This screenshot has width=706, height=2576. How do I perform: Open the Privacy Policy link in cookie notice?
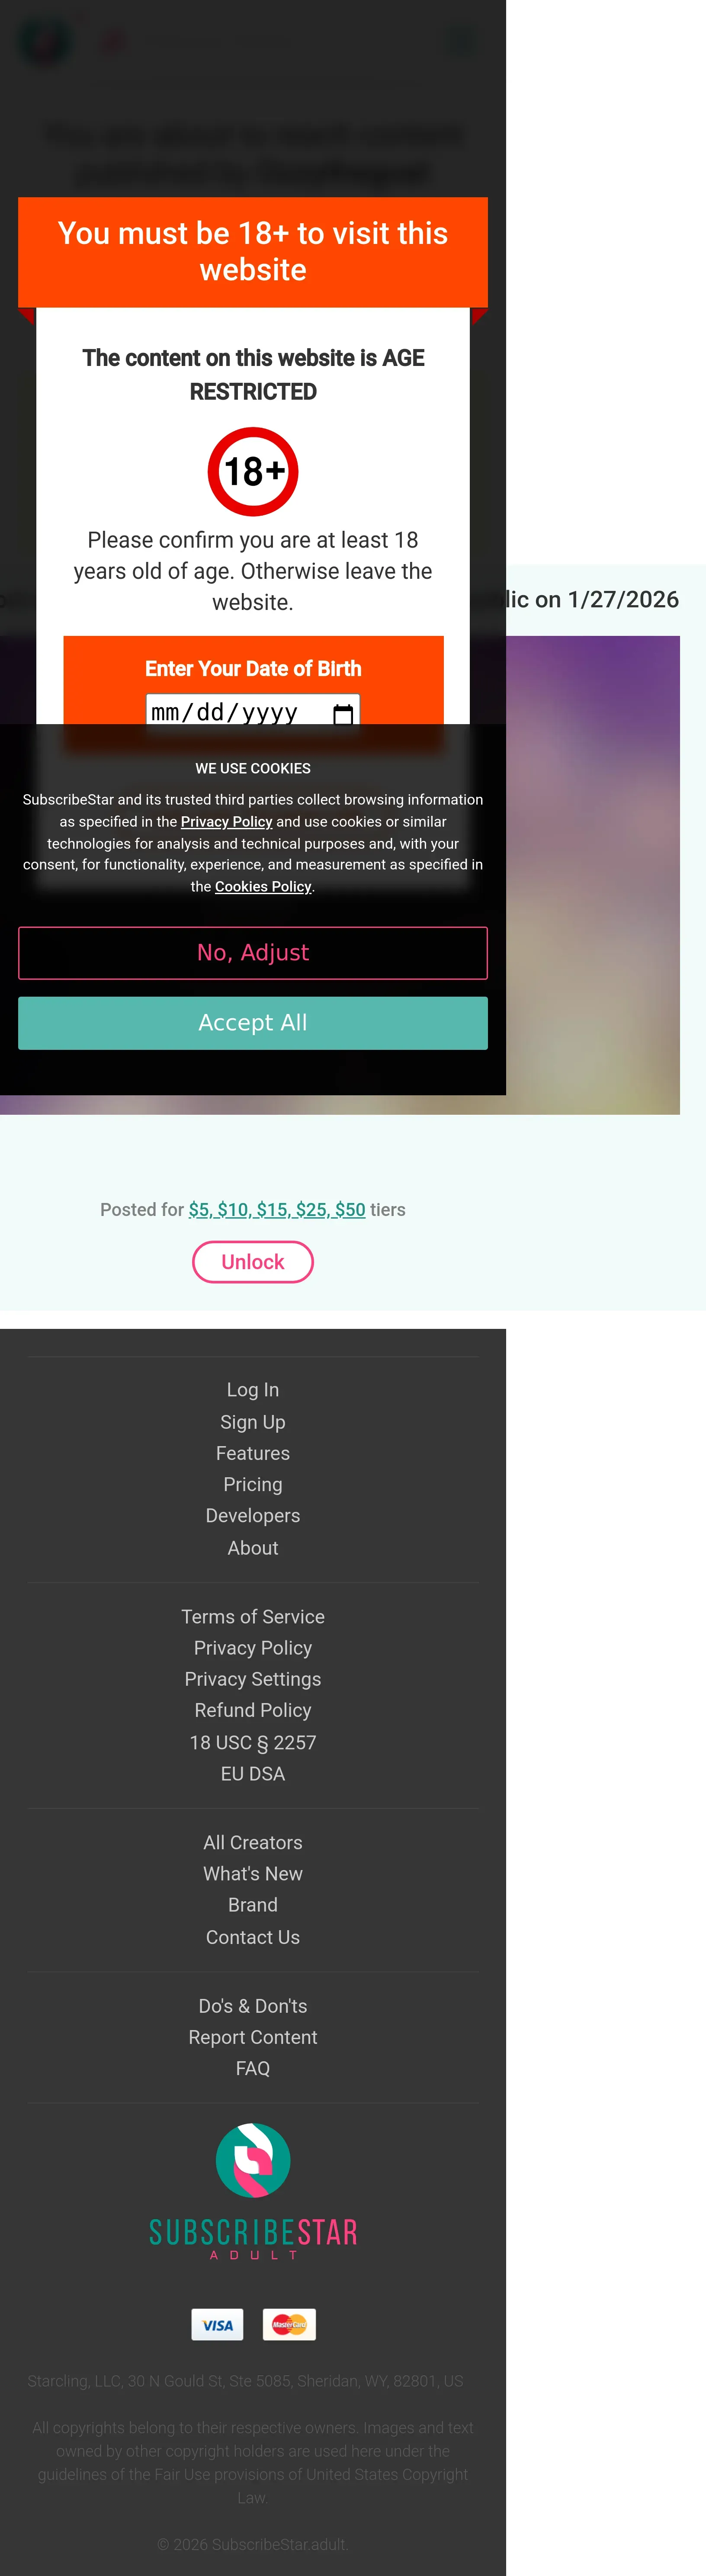pos(226,822)
